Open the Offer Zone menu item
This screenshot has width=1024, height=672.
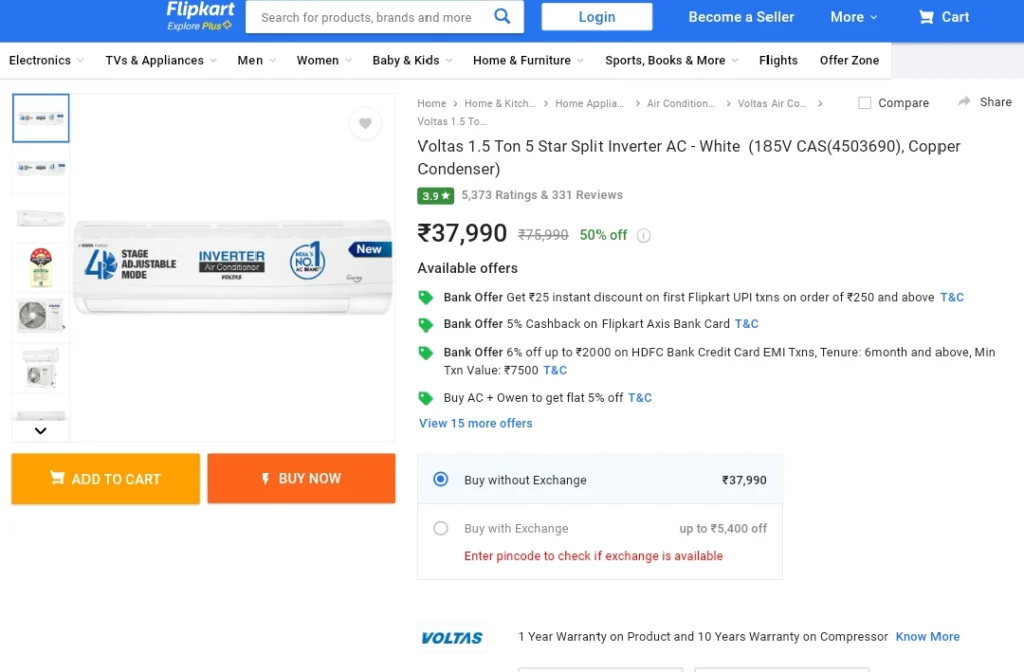[849, 60]
